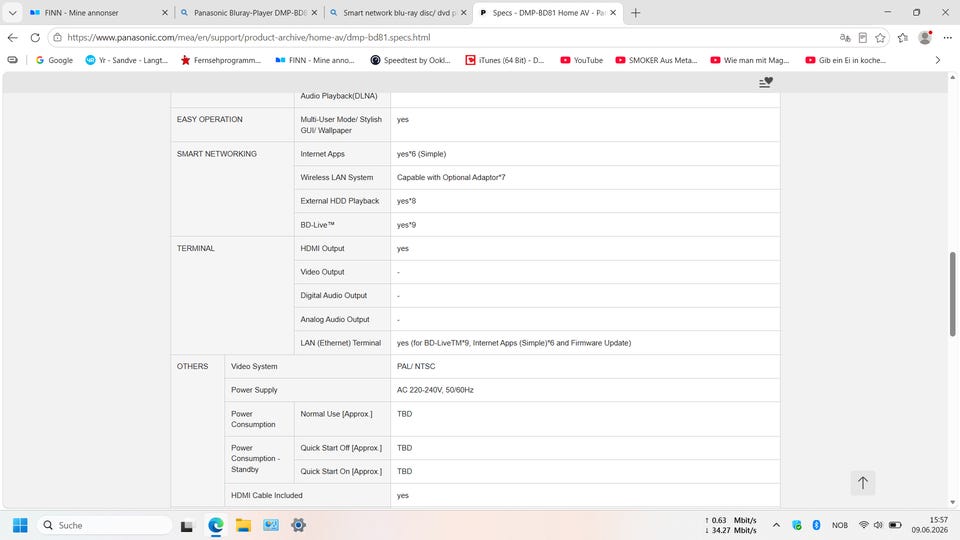The width and height of the screenshot is (960, 540).
Task: Open the browser profile avatar
Action: 925,37
